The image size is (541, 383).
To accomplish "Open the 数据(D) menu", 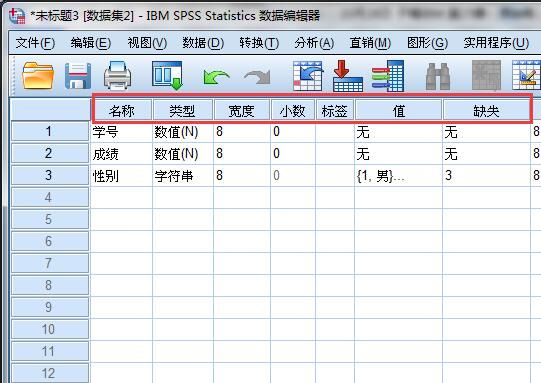I will pos(203,43).
